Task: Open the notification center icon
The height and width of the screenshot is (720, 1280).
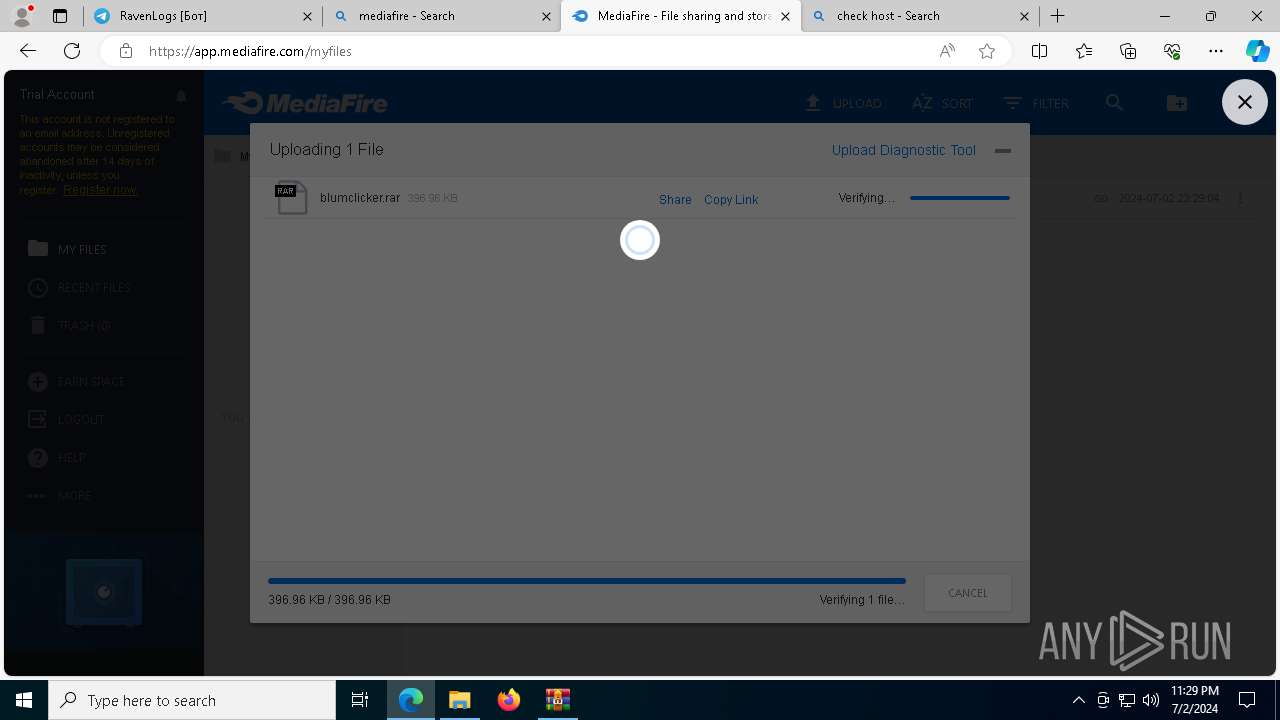Action: pyautogui.click(x=1247, y=700)
